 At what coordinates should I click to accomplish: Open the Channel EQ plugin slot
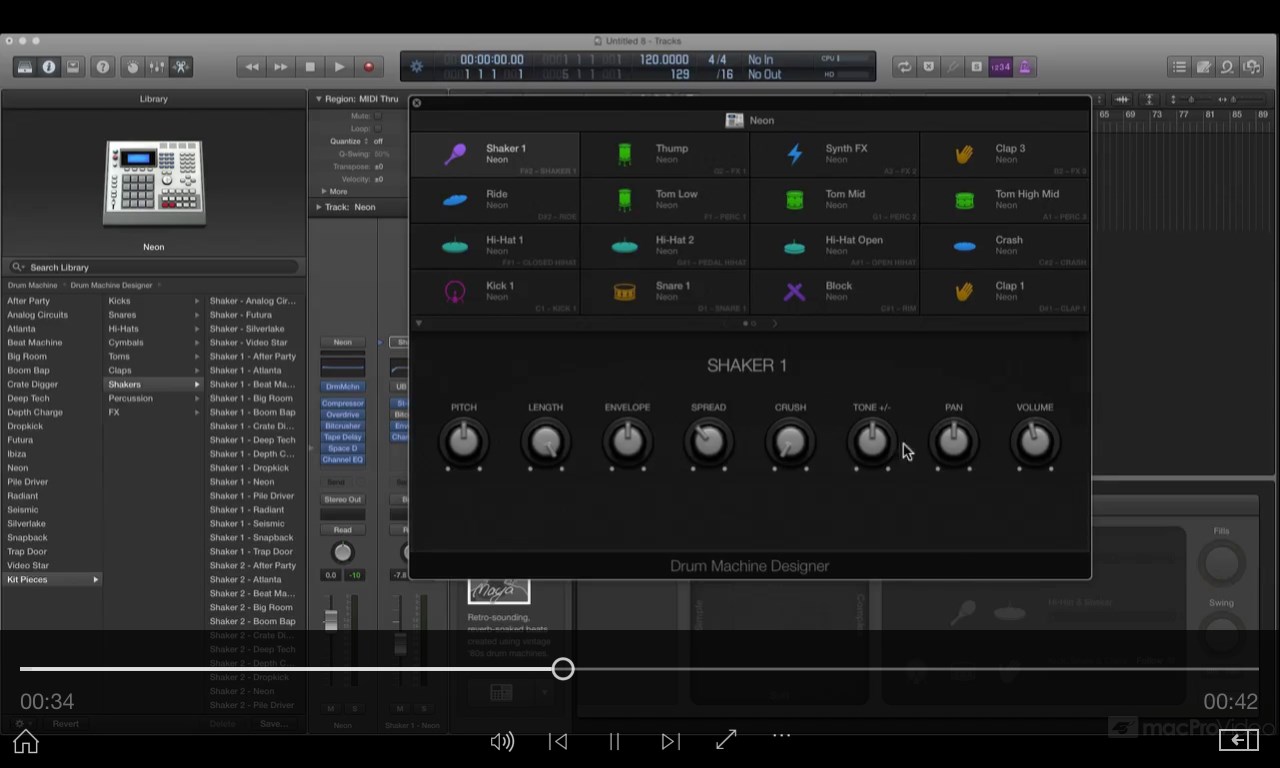343,459
